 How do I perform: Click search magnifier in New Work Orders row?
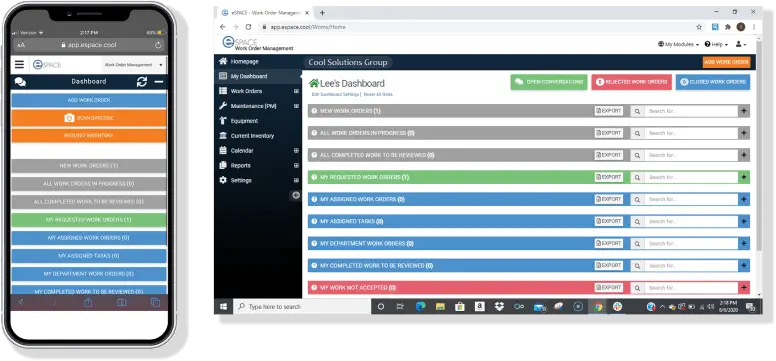coord(637,111)
